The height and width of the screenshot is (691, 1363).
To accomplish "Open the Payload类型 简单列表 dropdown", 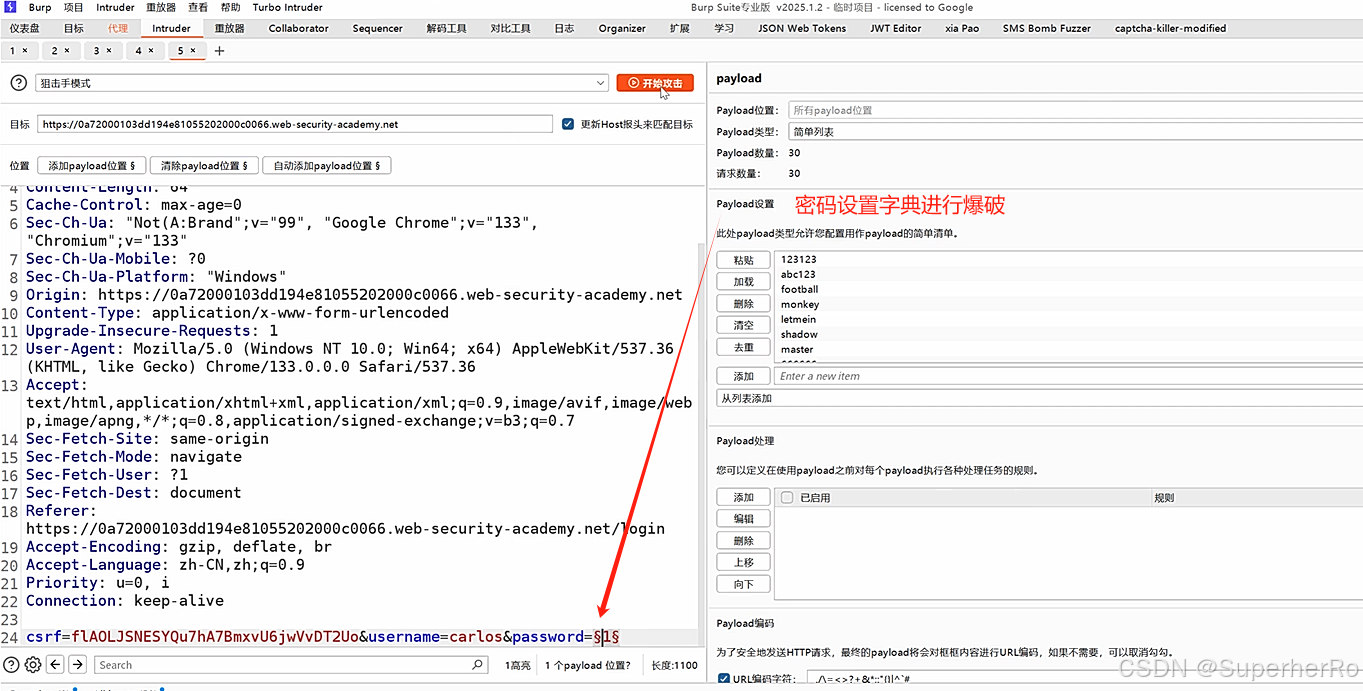I will tap(1075, 131).
